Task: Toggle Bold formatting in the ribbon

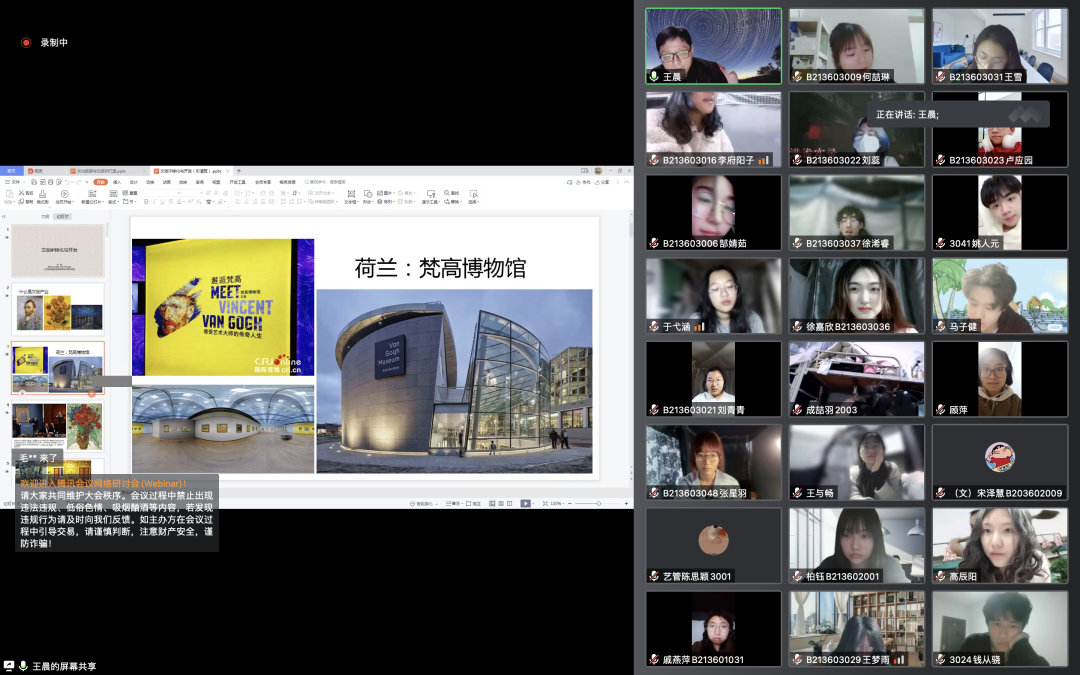Action: pyautogui.click(x=146, y=201)
